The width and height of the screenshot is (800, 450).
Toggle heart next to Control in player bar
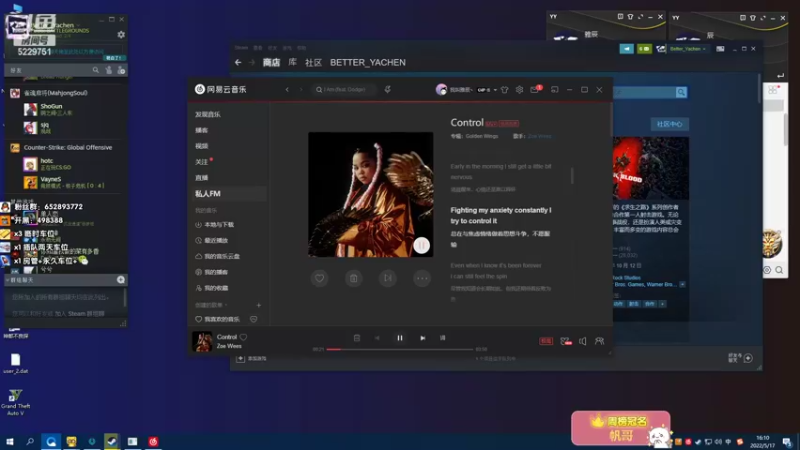click(243, 337)
